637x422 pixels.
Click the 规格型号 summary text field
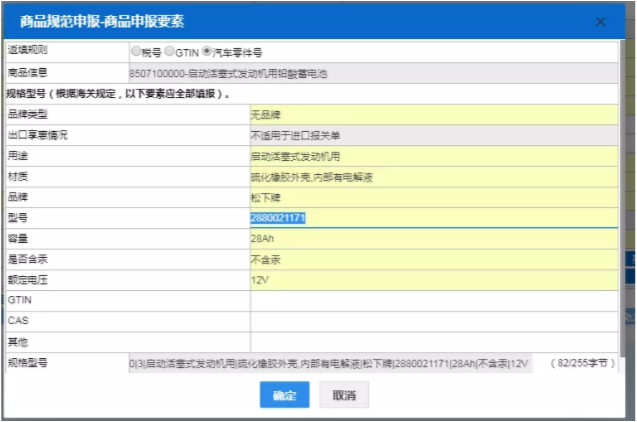tap(330, 364)
